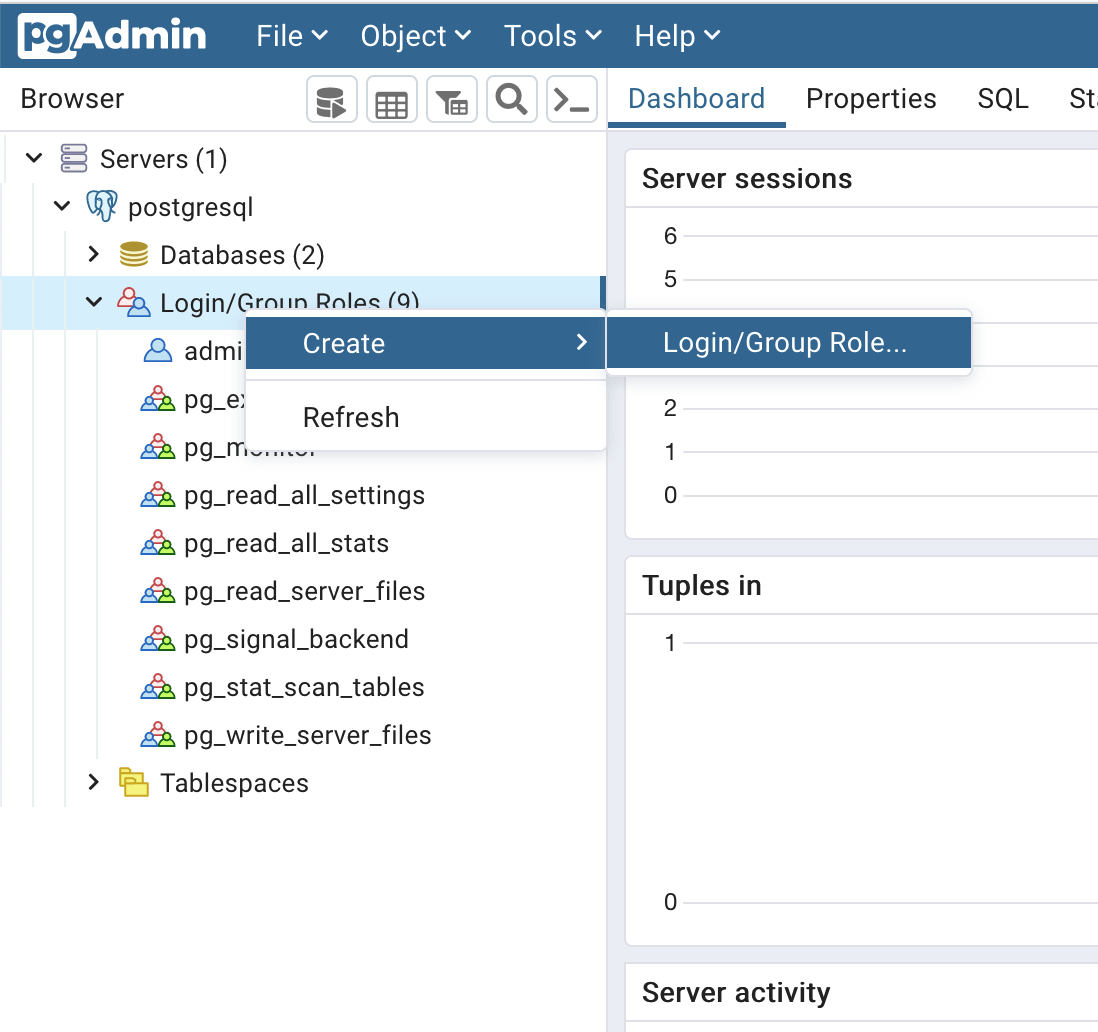
Task: Click Refresh in the context menu
Action: [351, 417]
